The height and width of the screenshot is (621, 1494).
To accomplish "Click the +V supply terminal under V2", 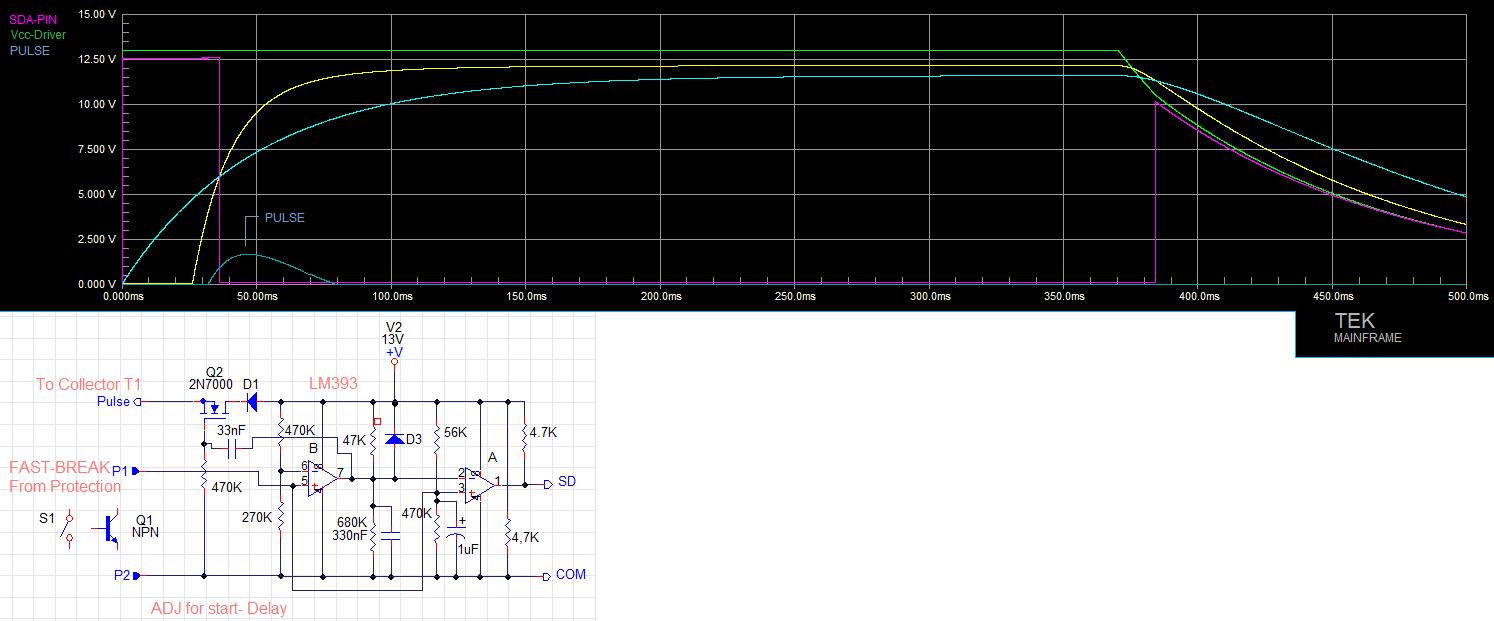I will click(x=394, y=363).
